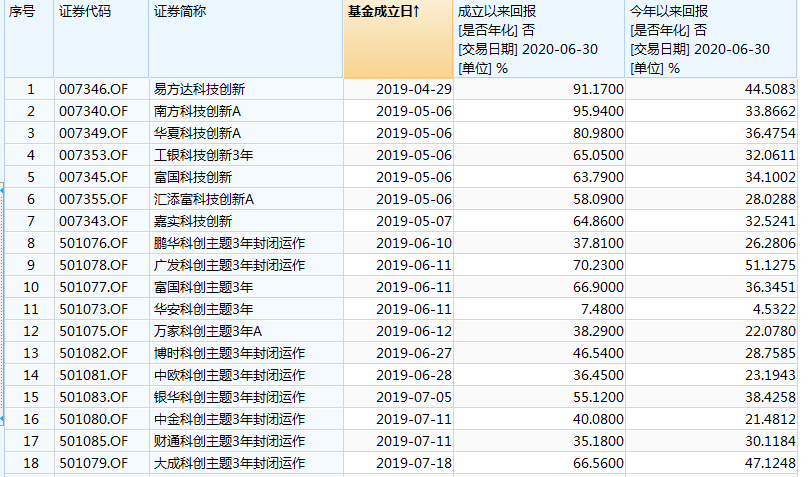Select the 华安科创主题3年 fund name
This screenshot has height=477, width=812.
click(204, 309)
